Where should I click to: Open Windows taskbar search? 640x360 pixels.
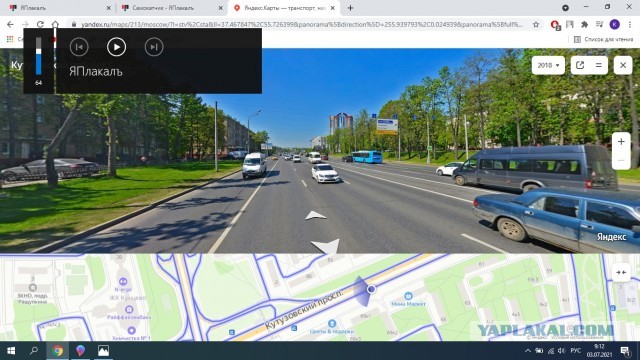coord(34,351)
